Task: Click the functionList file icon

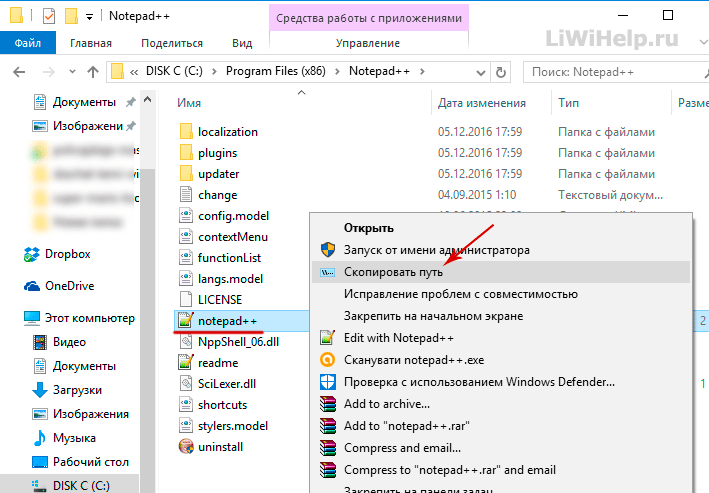Action: click(x=186, y=258)
